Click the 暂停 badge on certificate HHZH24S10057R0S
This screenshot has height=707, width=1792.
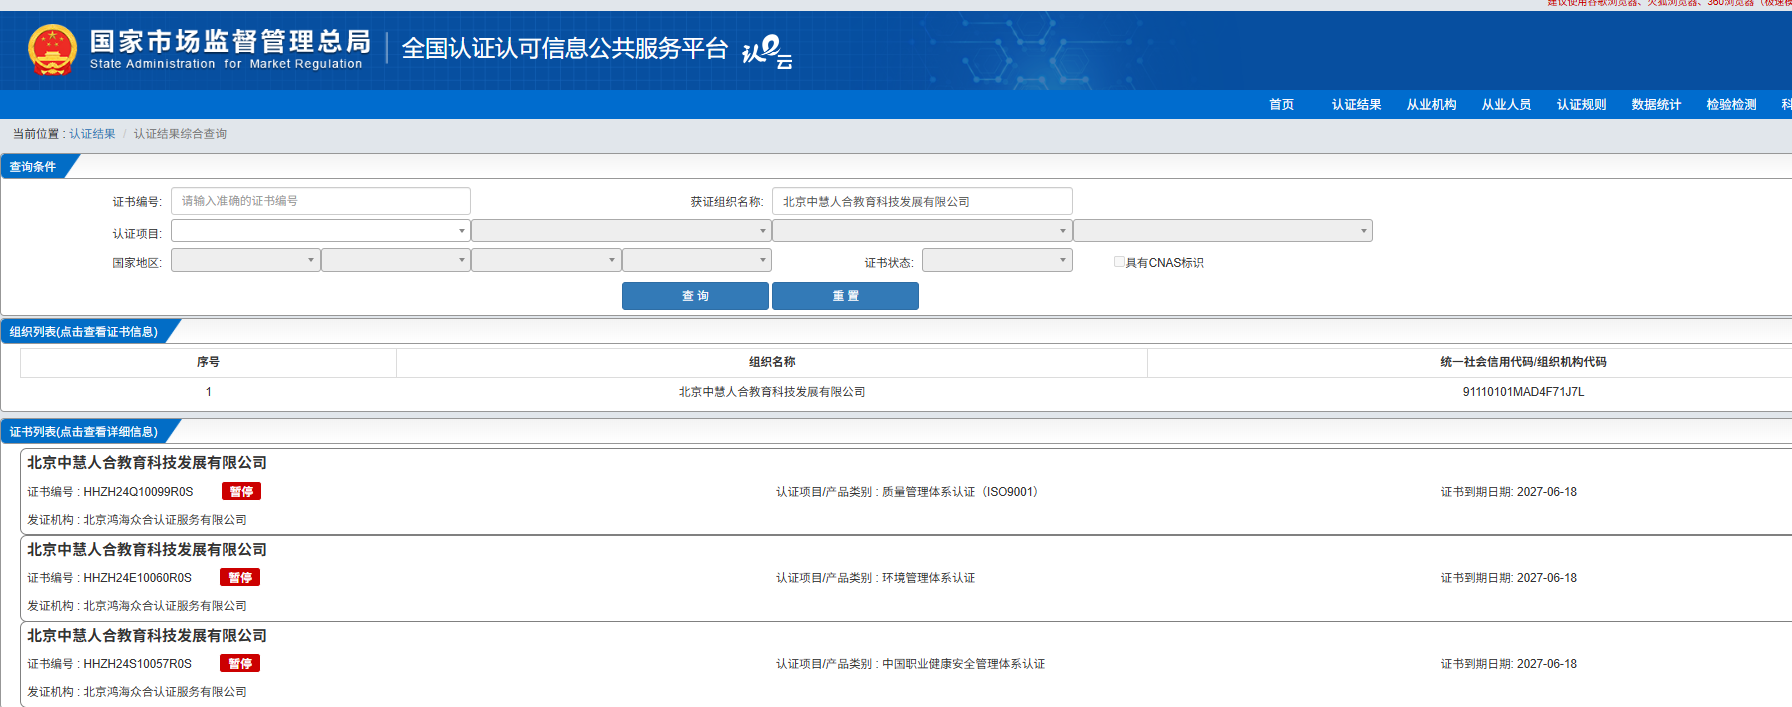(x=240, y=663)
